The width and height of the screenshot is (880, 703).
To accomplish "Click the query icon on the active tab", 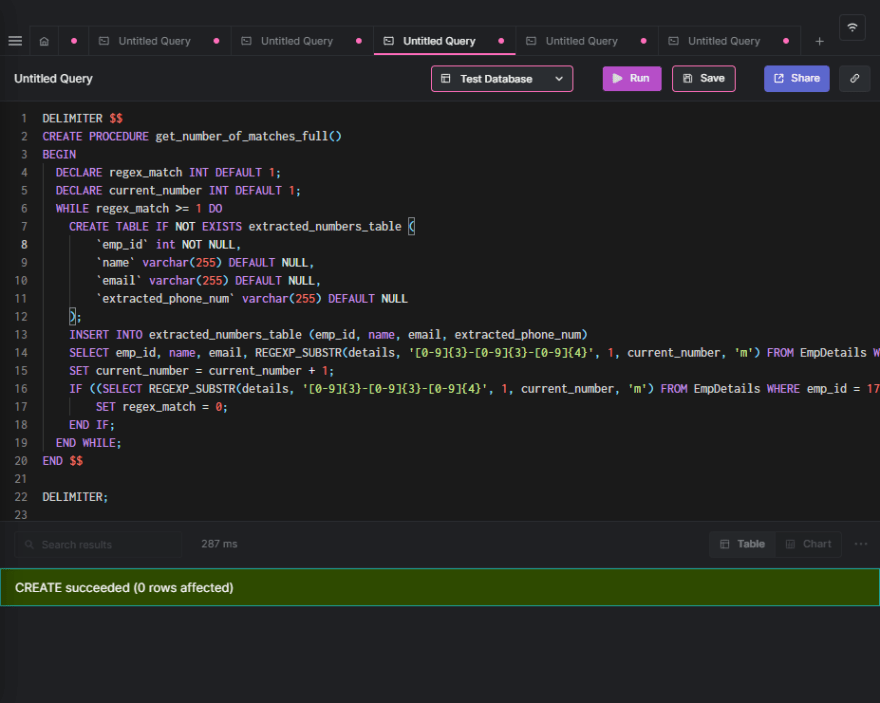I will pos(388,41).
